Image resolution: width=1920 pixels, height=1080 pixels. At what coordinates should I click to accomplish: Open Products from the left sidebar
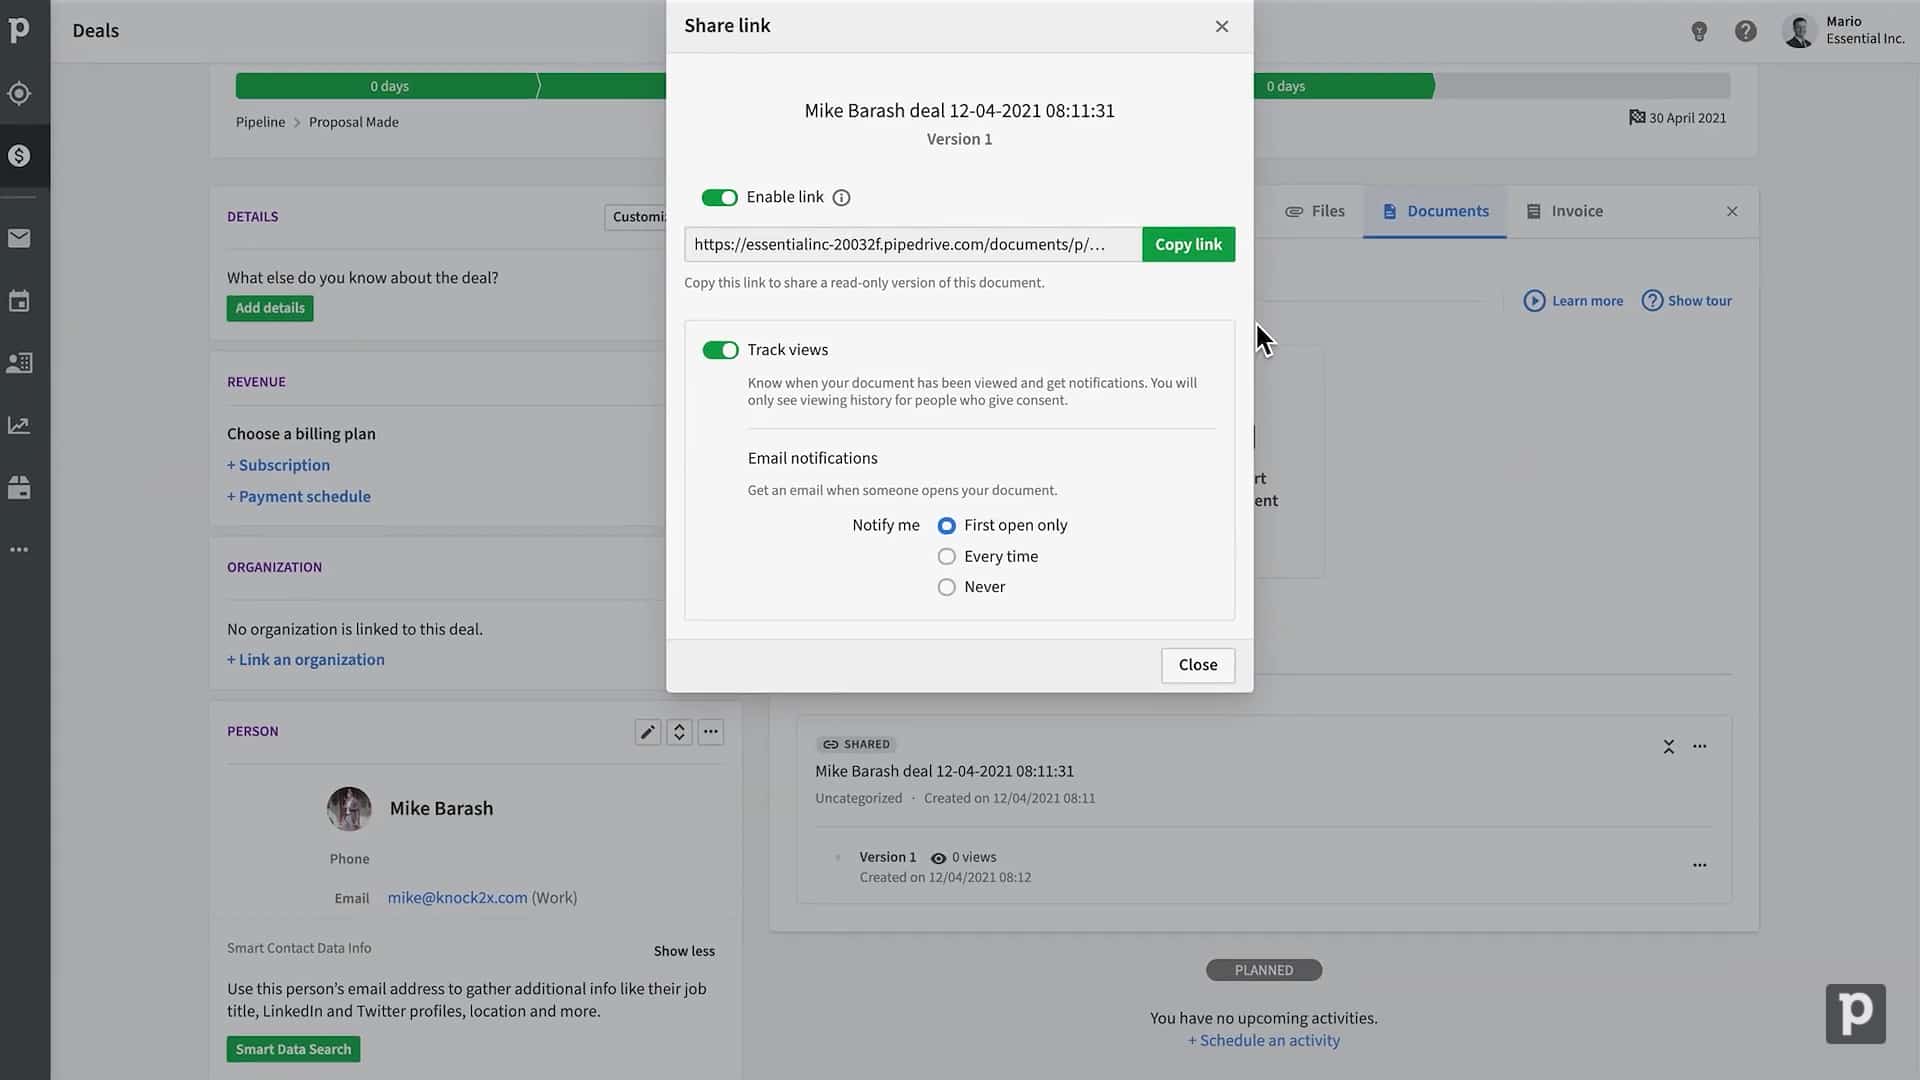[20, 487]
